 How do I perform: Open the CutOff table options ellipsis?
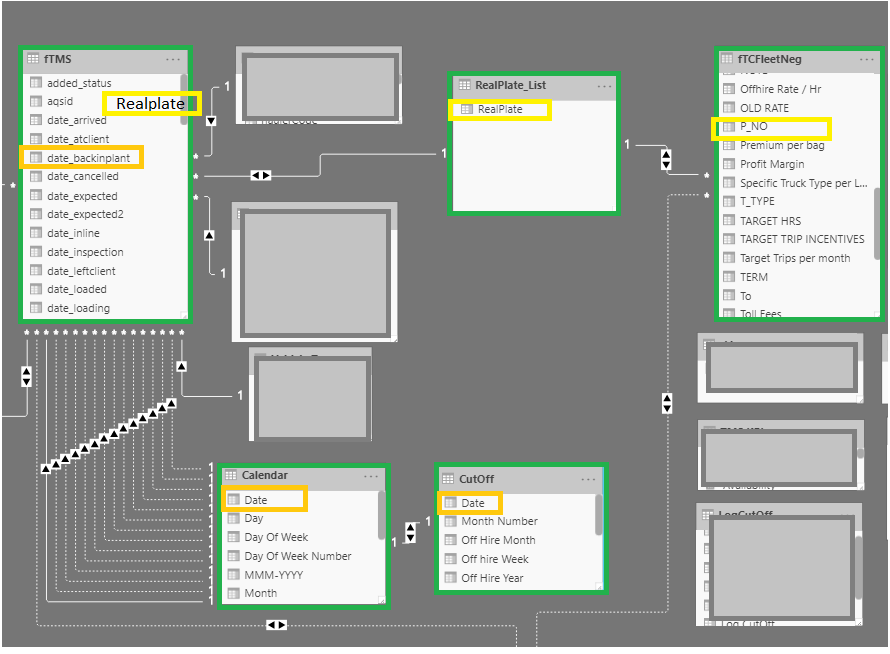click(589, 479)
